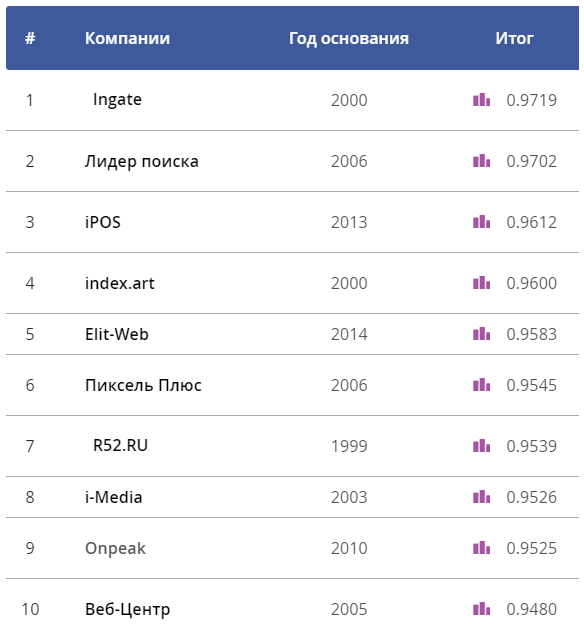Image resolution: width=584 pixels, height=638 pixels.
Task: Open the i-Media company link
Action: pos(114,497)
